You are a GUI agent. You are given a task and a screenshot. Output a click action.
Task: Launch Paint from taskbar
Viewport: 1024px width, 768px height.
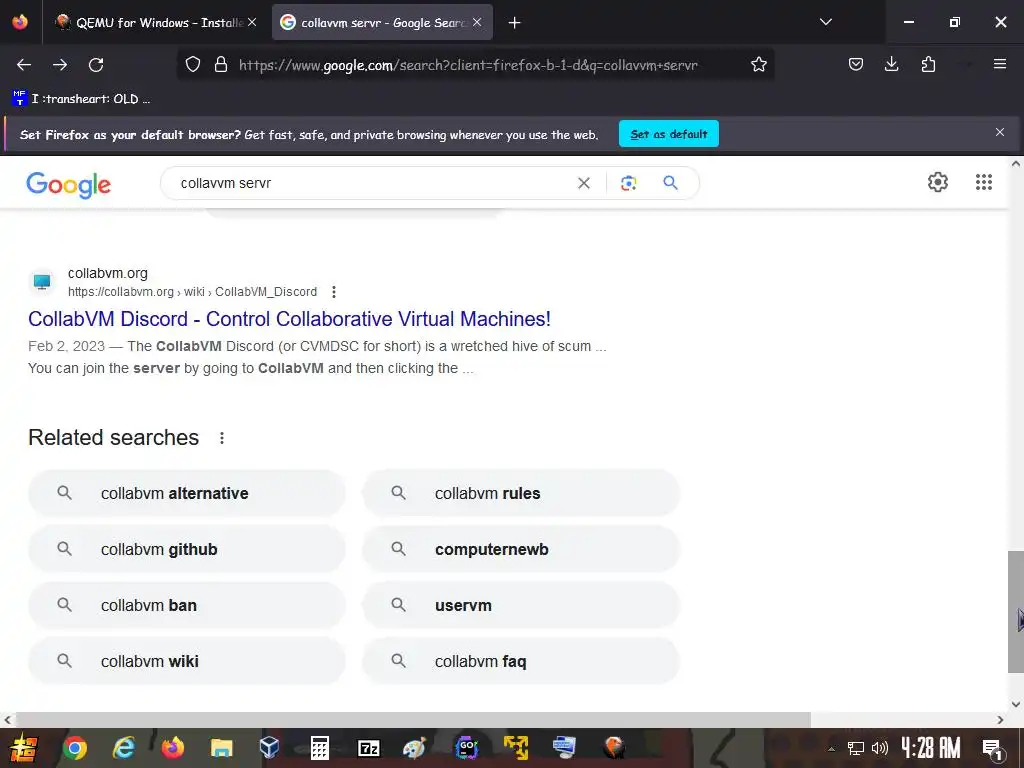pyautogui.click(x=414, y=748)
